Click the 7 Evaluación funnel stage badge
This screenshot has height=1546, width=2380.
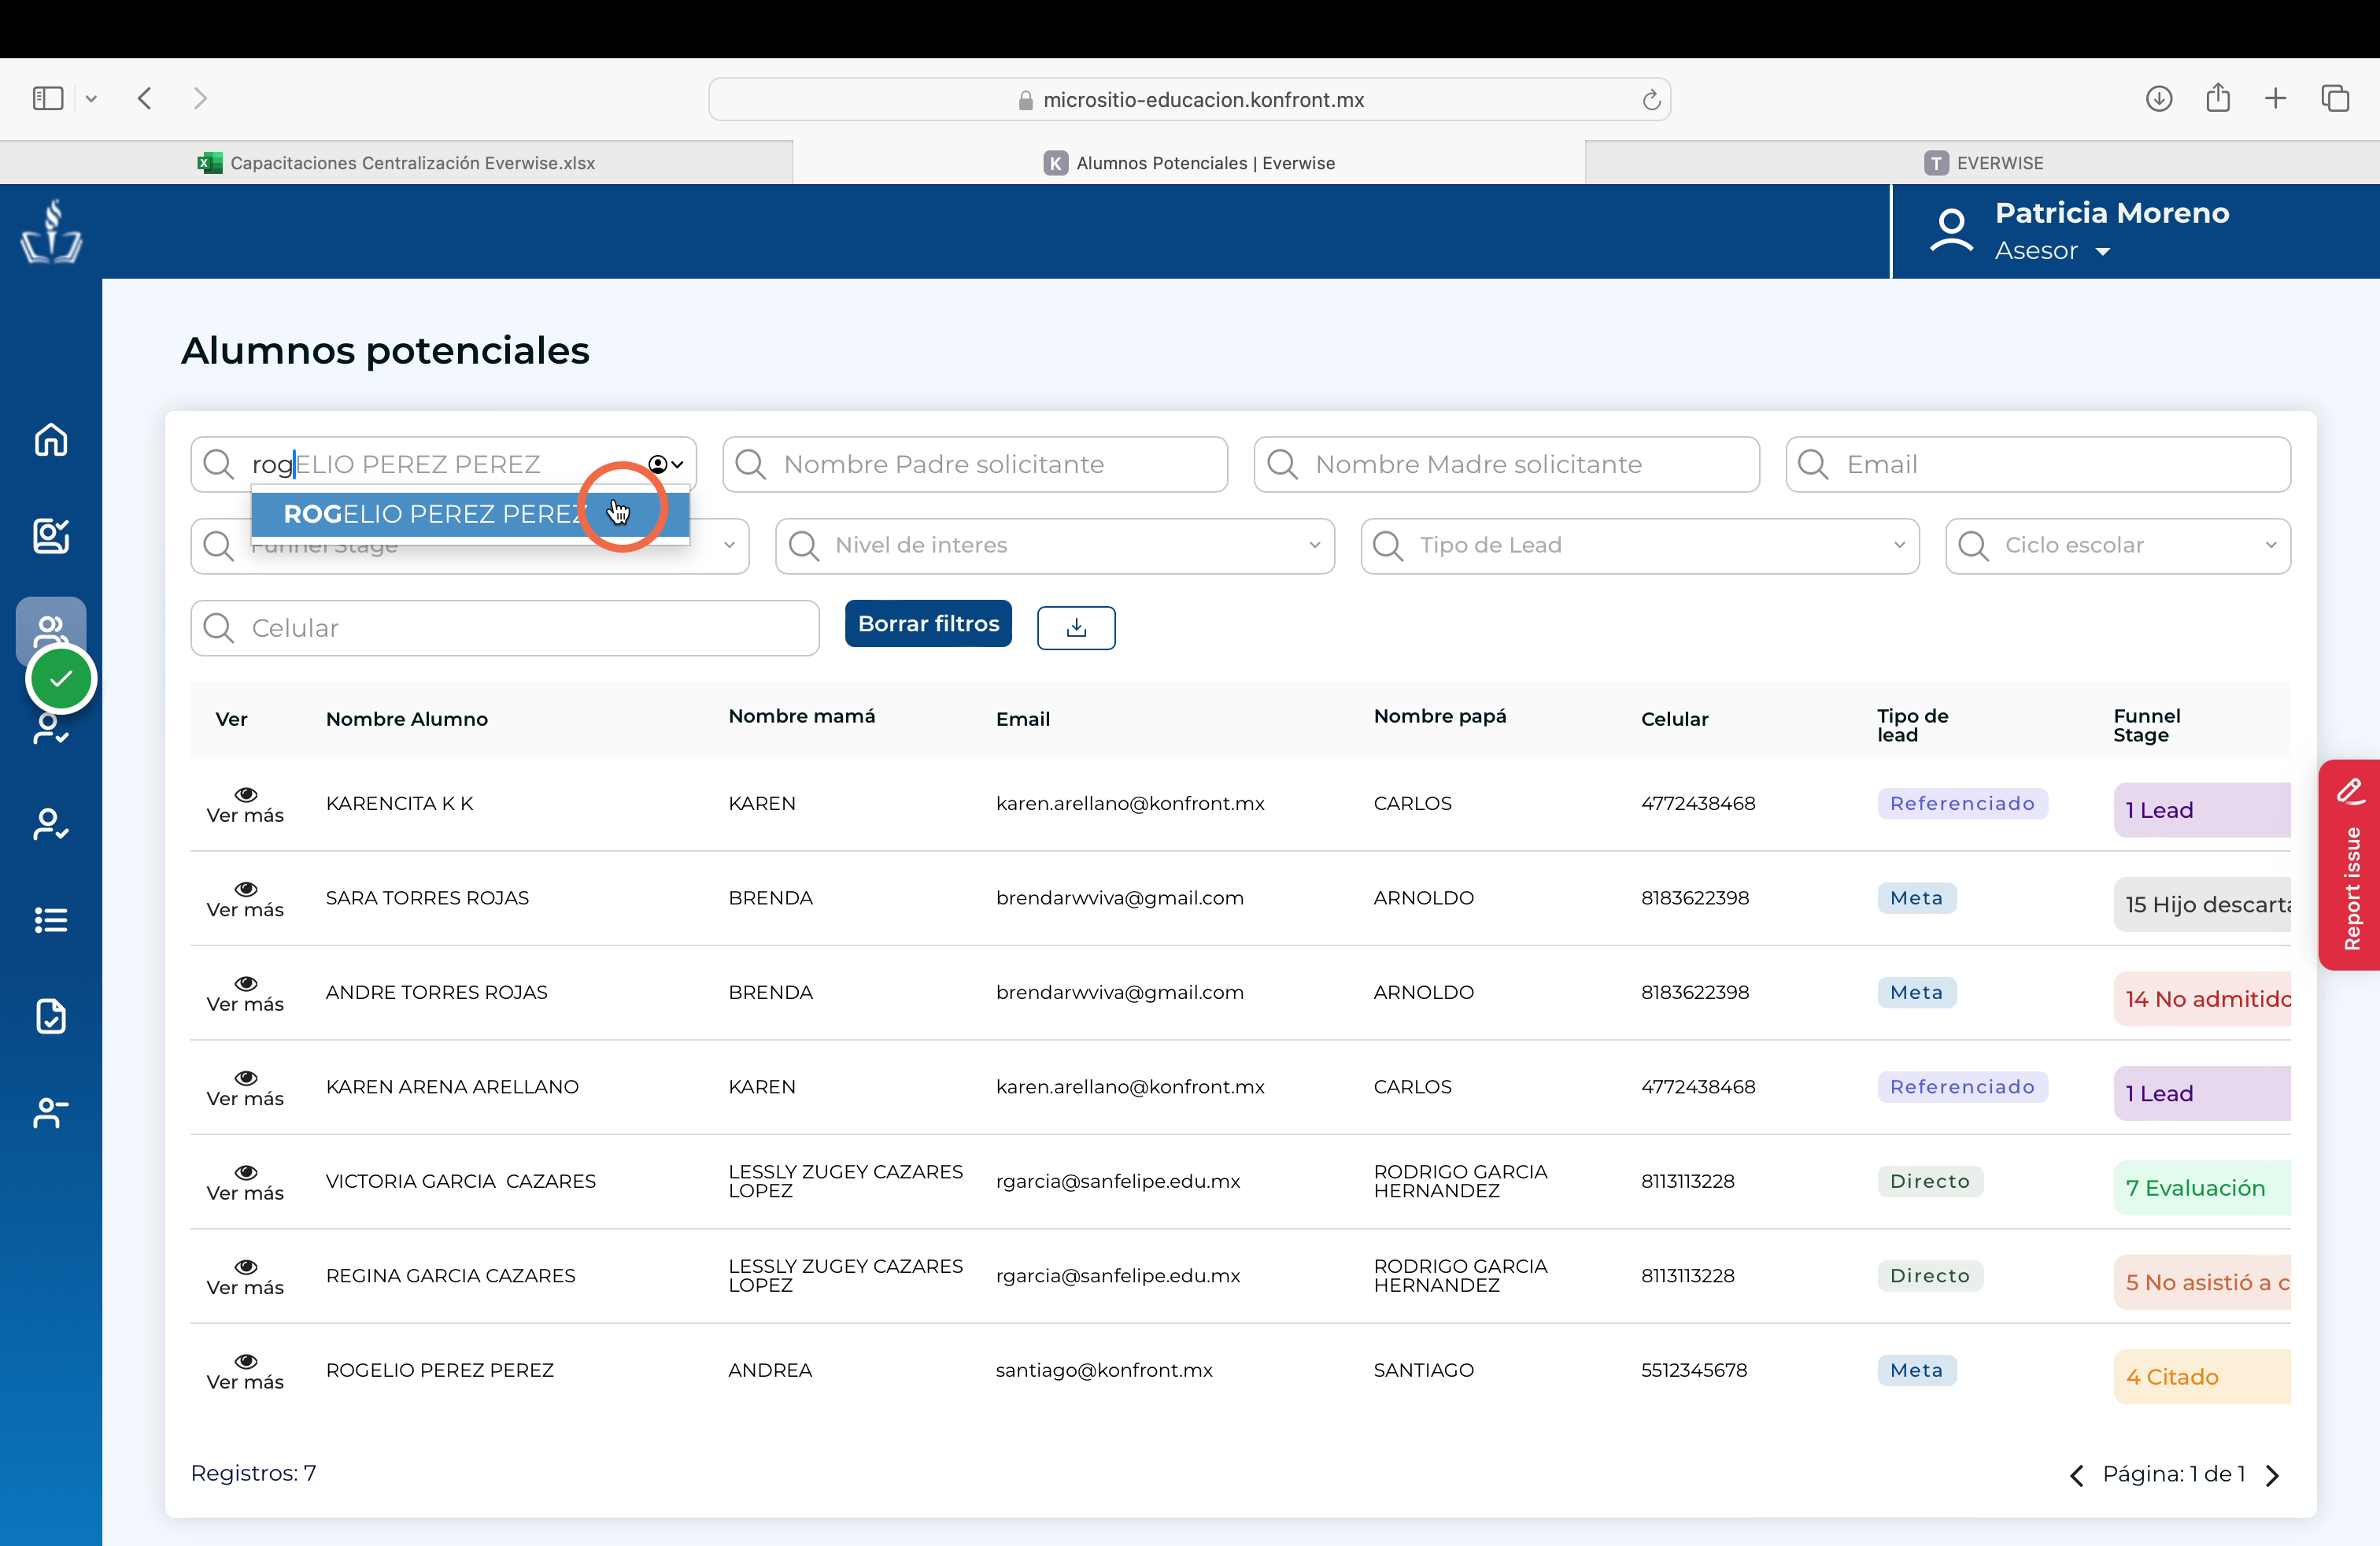coord(2202,1188)
